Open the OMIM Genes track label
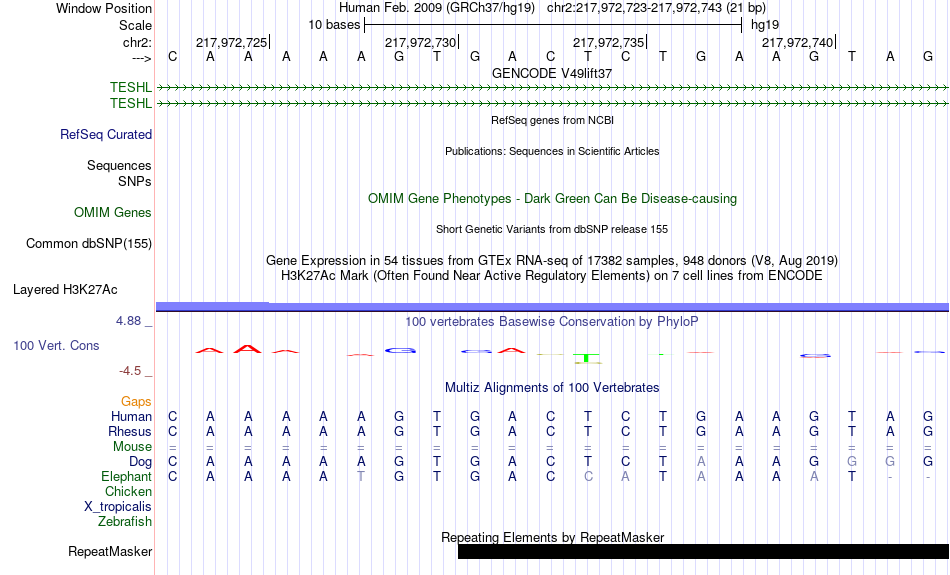Screen dimensions: 950x575 tap(113, 213)
